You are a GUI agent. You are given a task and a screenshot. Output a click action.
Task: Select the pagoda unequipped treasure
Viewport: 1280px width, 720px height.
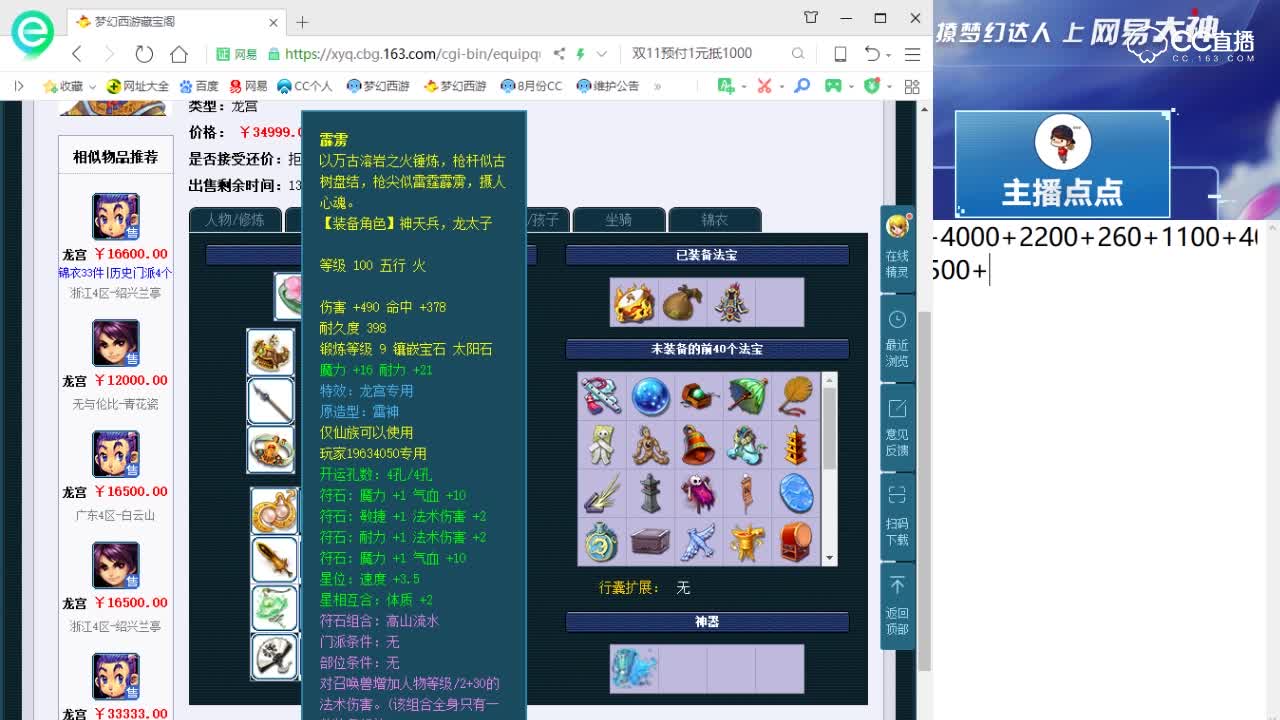(796, 445)
